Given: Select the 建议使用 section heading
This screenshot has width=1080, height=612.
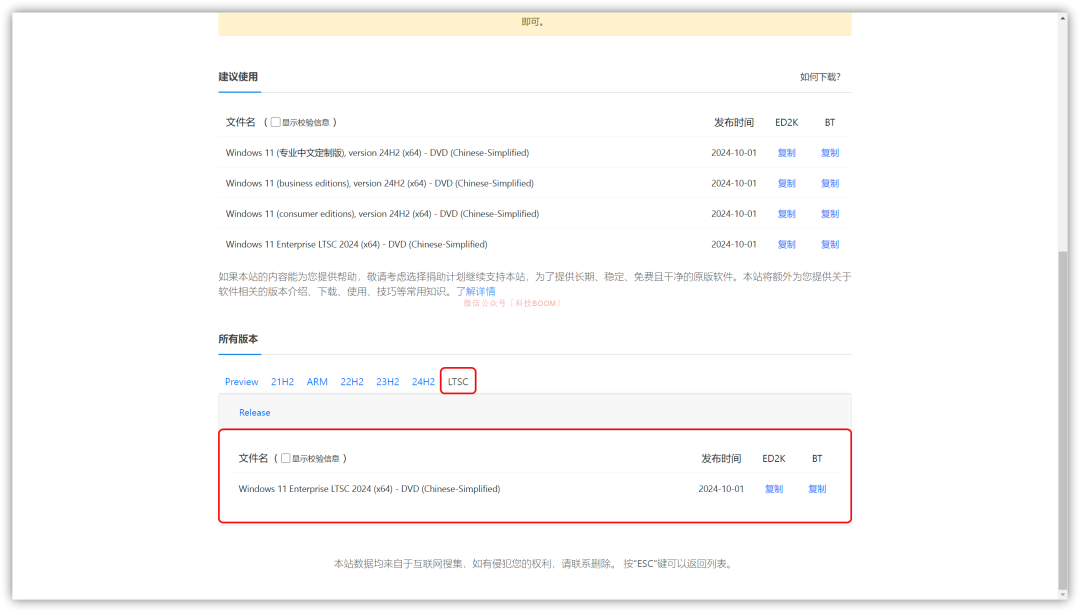Looking at the screenshot, I should click(x=238, y=77).
